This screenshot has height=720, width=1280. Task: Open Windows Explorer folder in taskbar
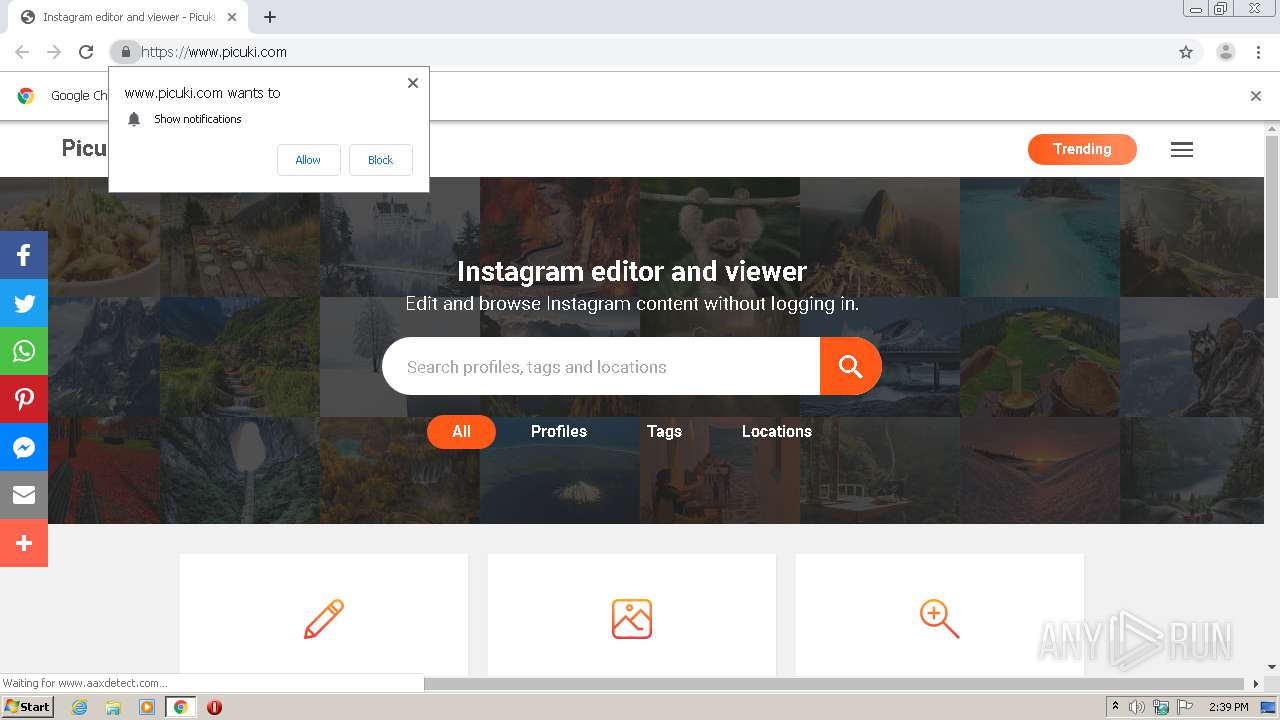113,707
